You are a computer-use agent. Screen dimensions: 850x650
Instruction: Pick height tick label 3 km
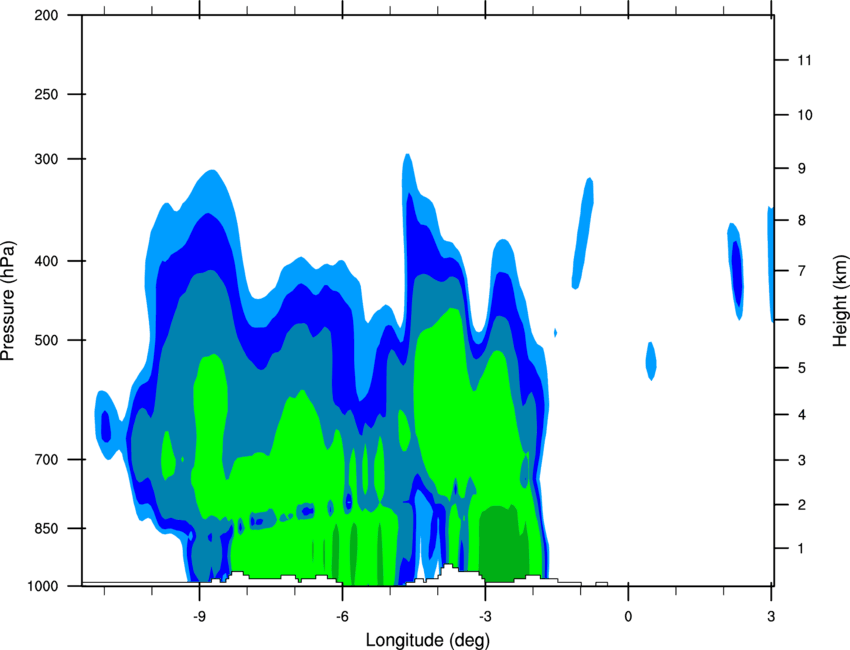[x=802, y=460]
